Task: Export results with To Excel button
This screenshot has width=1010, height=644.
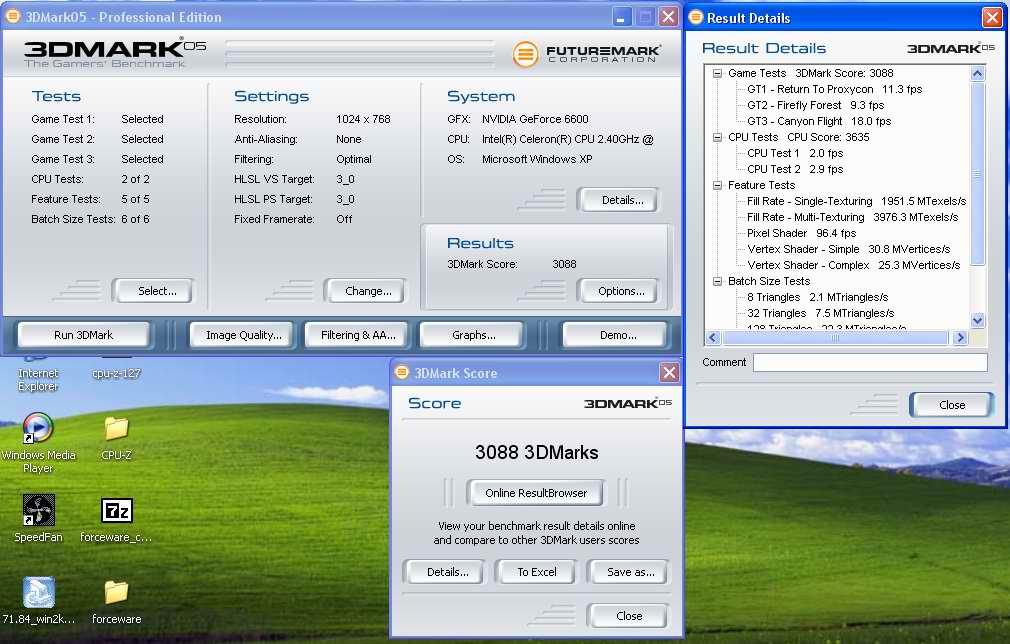Action: (536, 572)
